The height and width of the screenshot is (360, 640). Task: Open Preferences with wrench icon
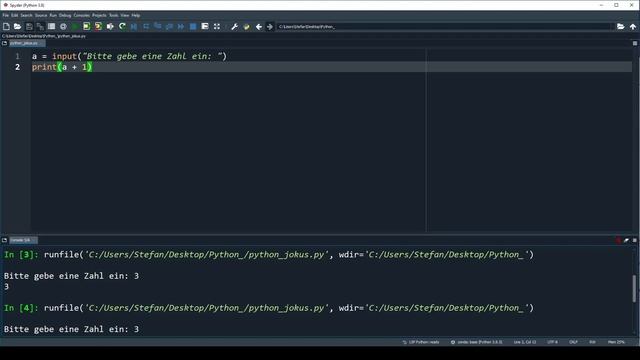pos(234,27)
